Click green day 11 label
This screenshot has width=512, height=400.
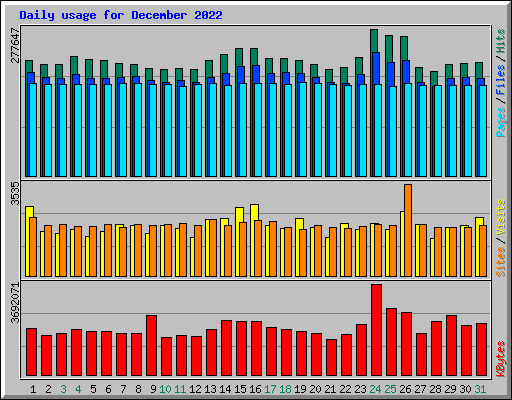click(180, 389)
